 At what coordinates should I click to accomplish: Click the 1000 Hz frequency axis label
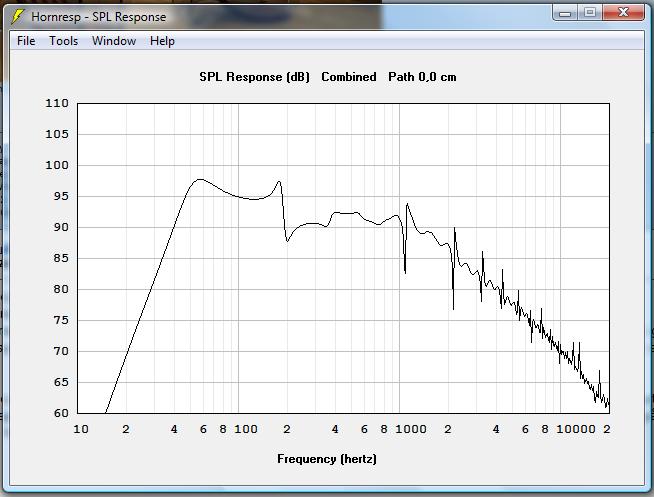pyautogui.click(x=411, y=429)
